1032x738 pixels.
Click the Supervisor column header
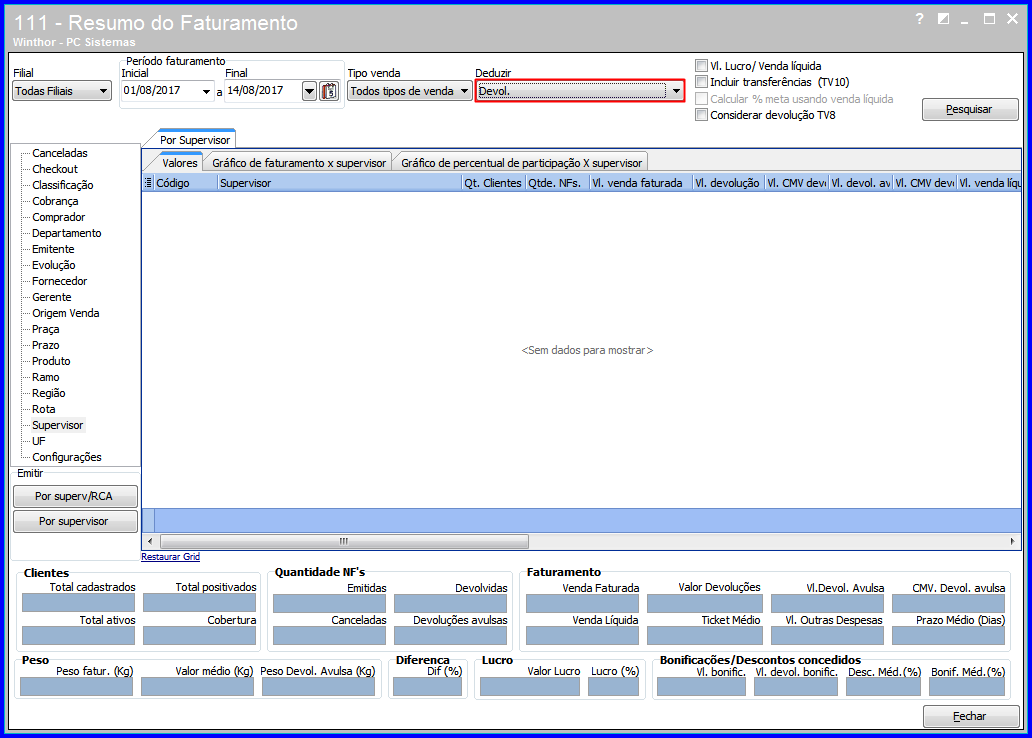tap(339, 183)
